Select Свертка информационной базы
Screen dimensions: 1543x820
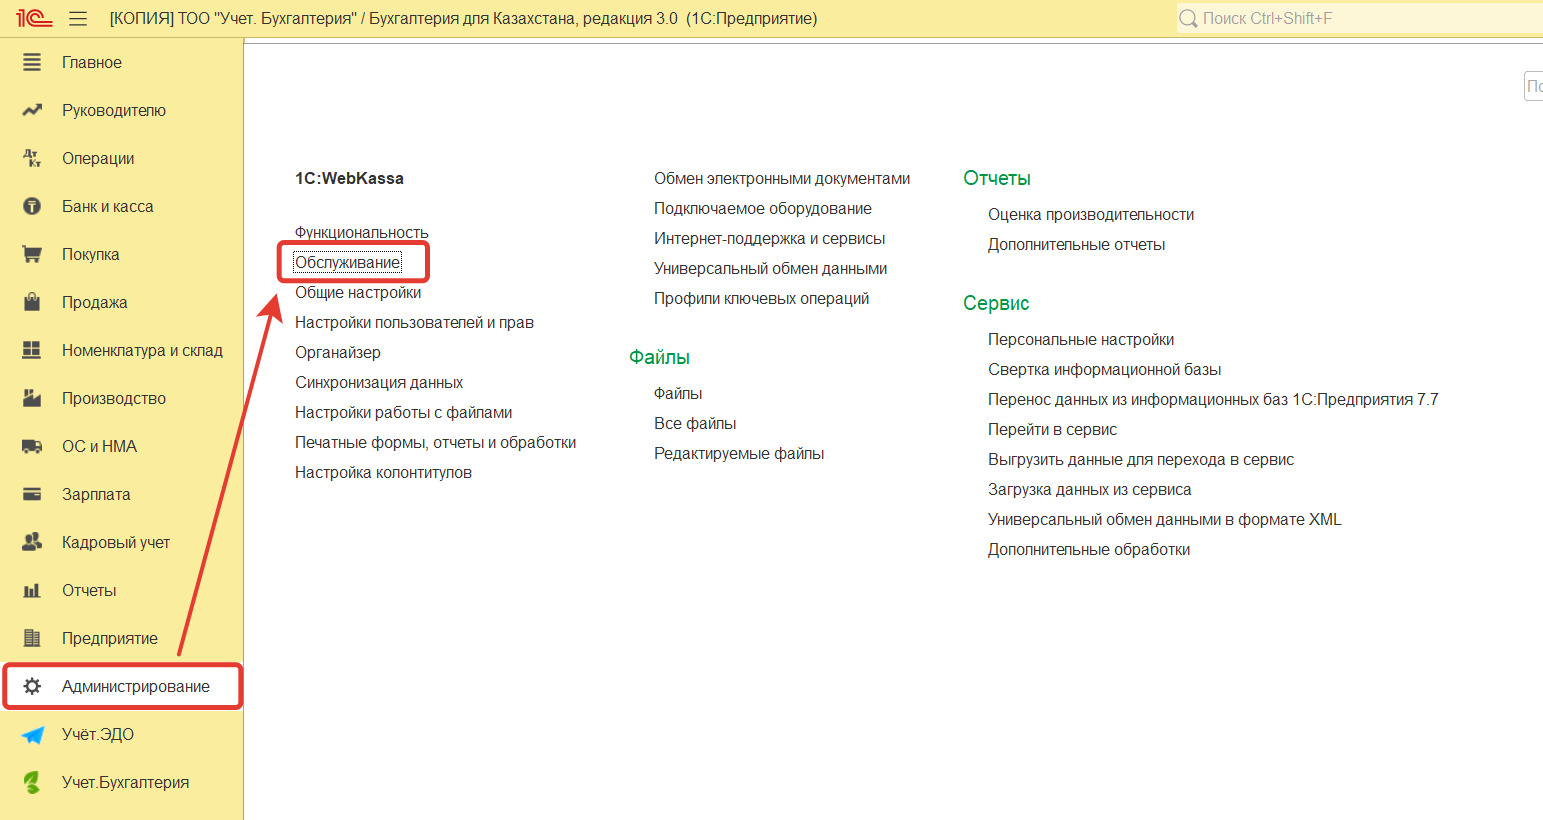point(1104,369)
